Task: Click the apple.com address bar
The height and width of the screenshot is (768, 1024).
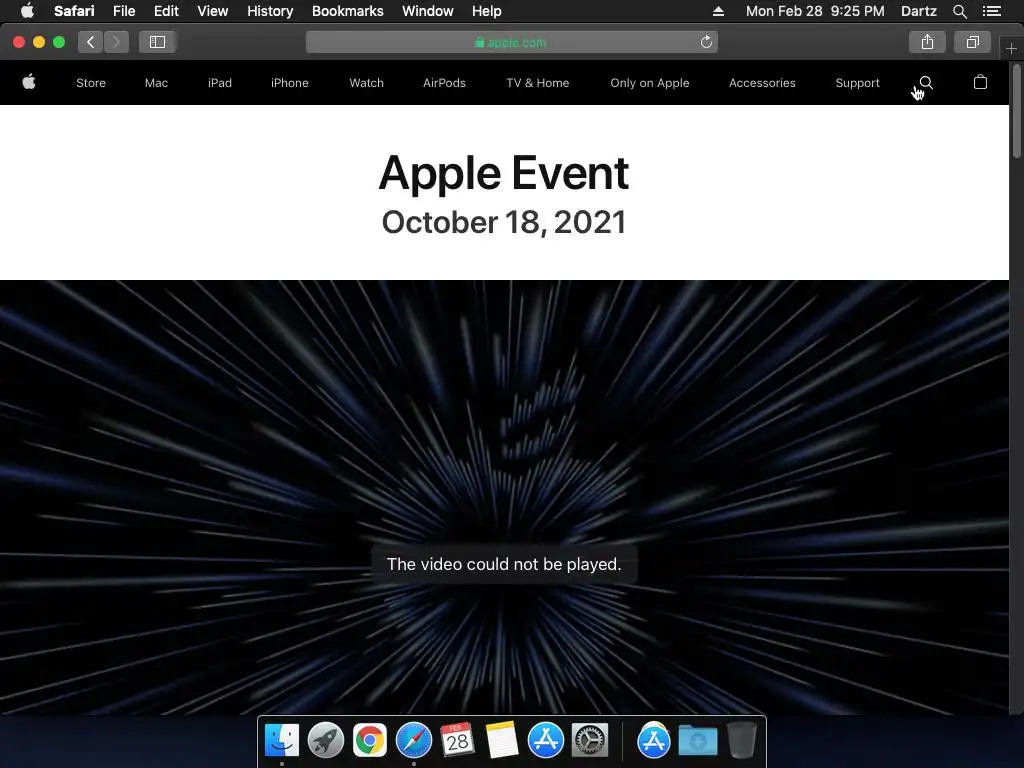Action: coord(511,42)
